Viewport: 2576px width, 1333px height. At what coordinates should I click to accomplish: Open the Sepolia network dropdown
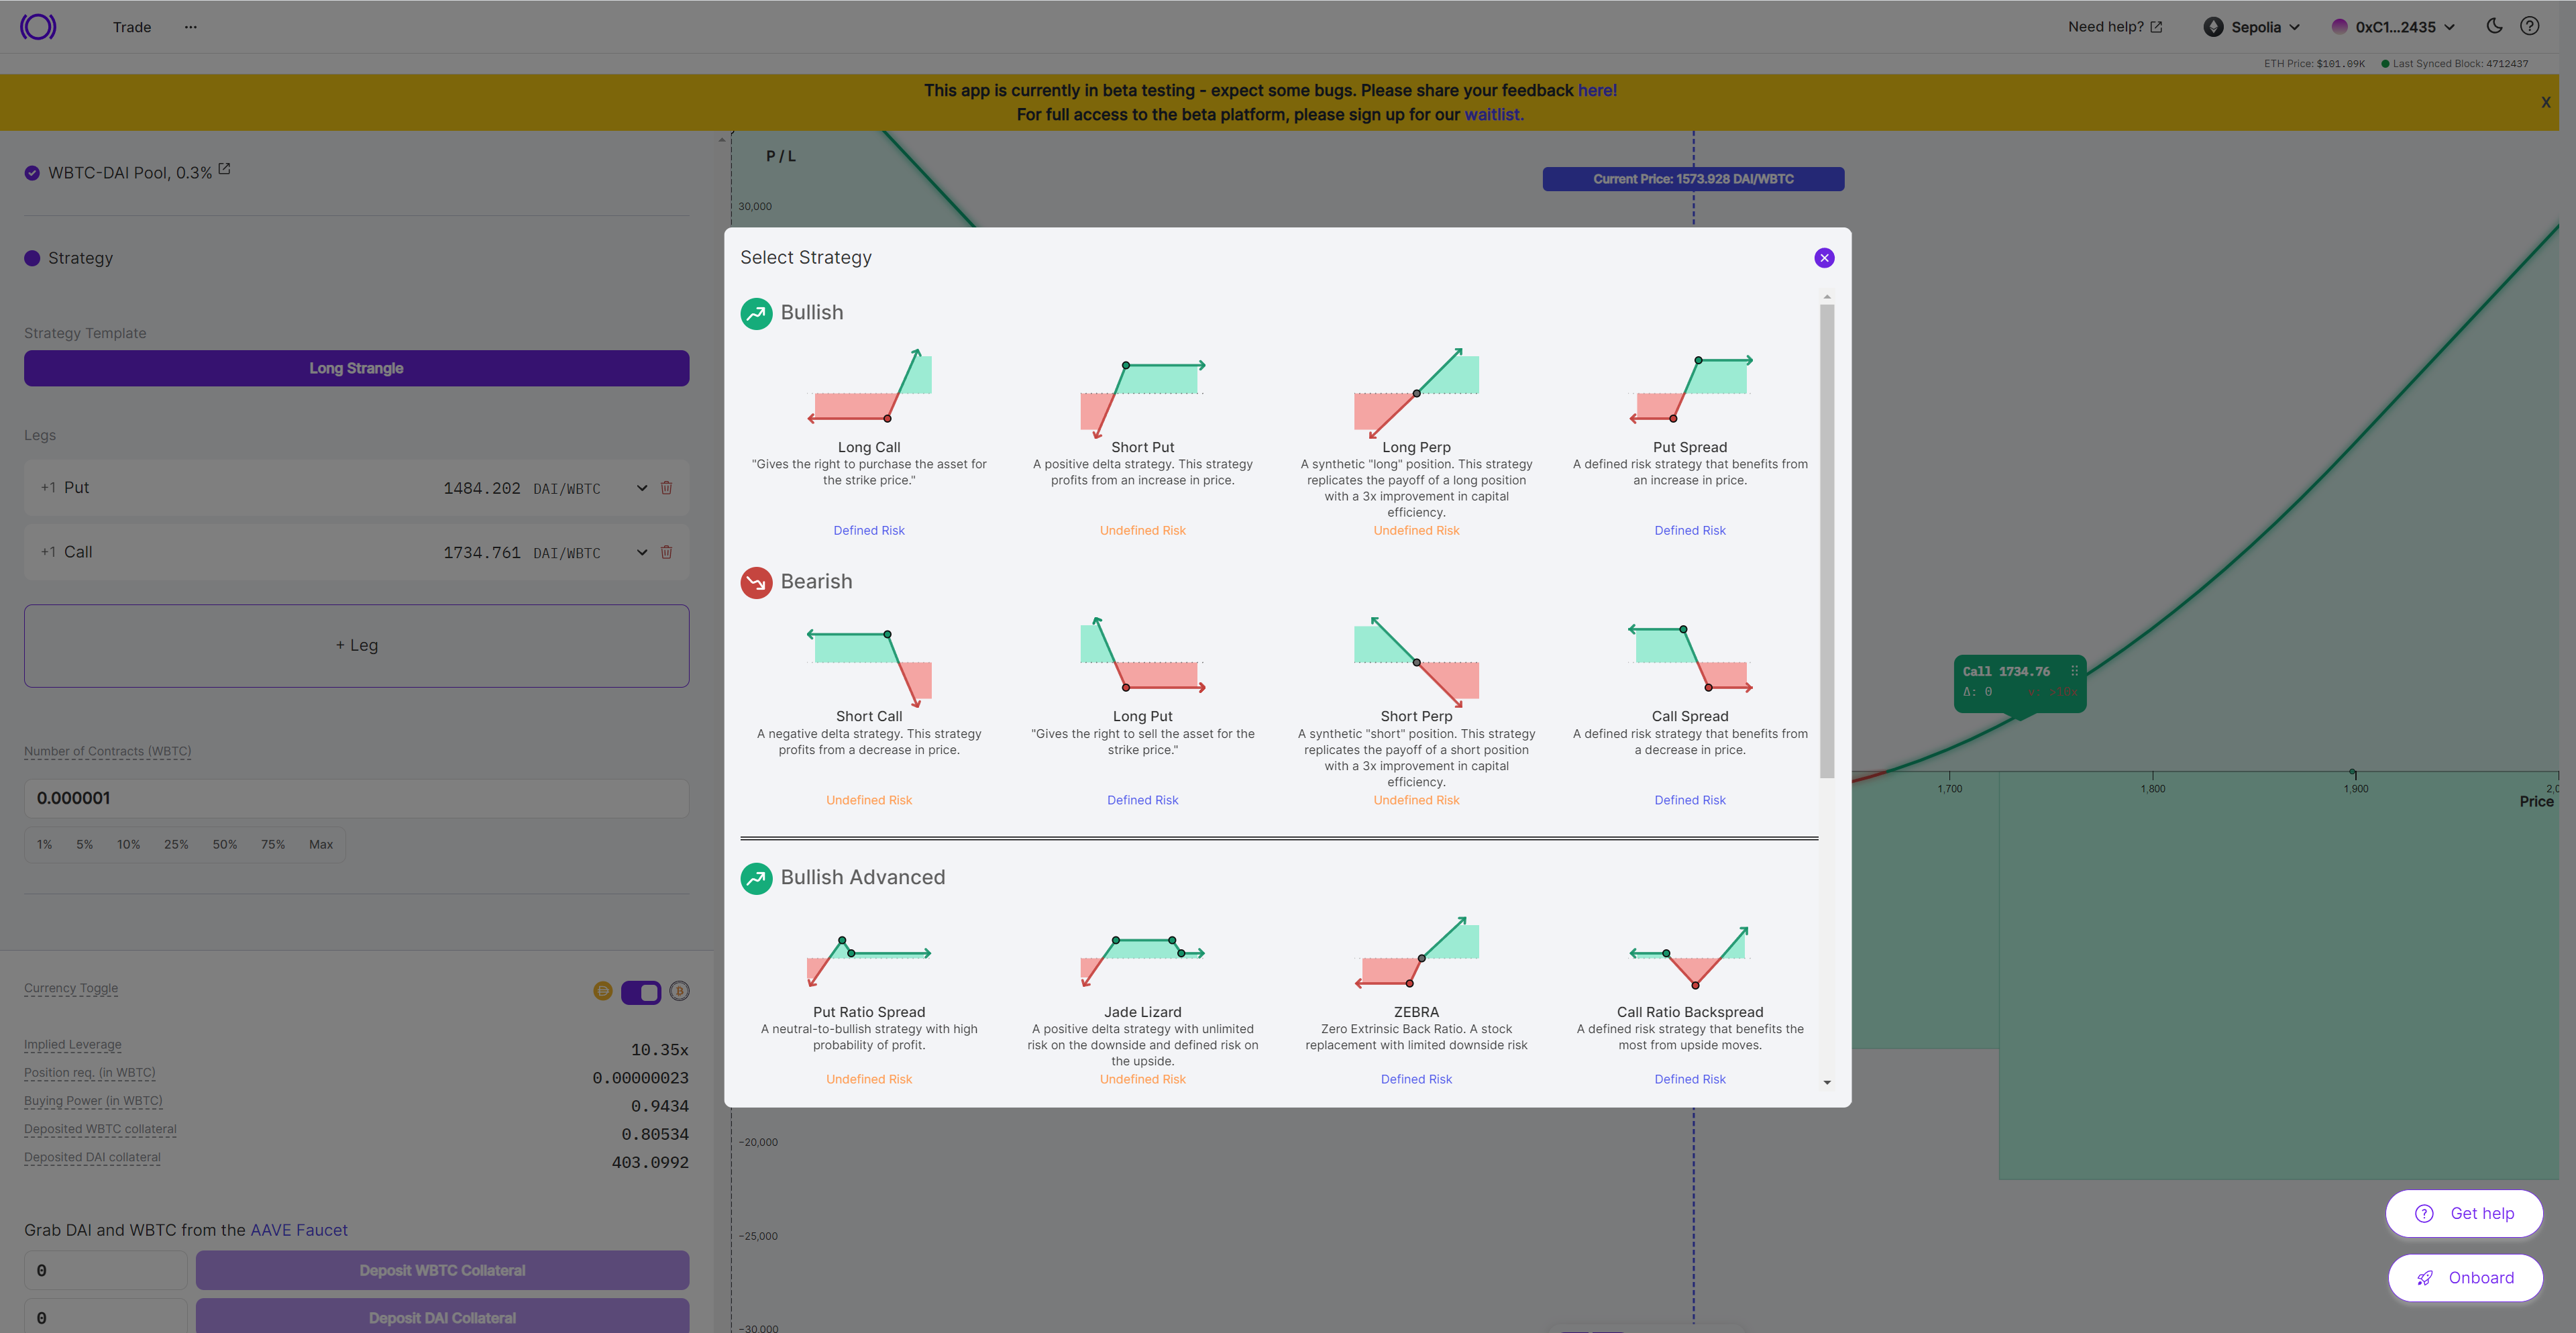pos(2251,27)
